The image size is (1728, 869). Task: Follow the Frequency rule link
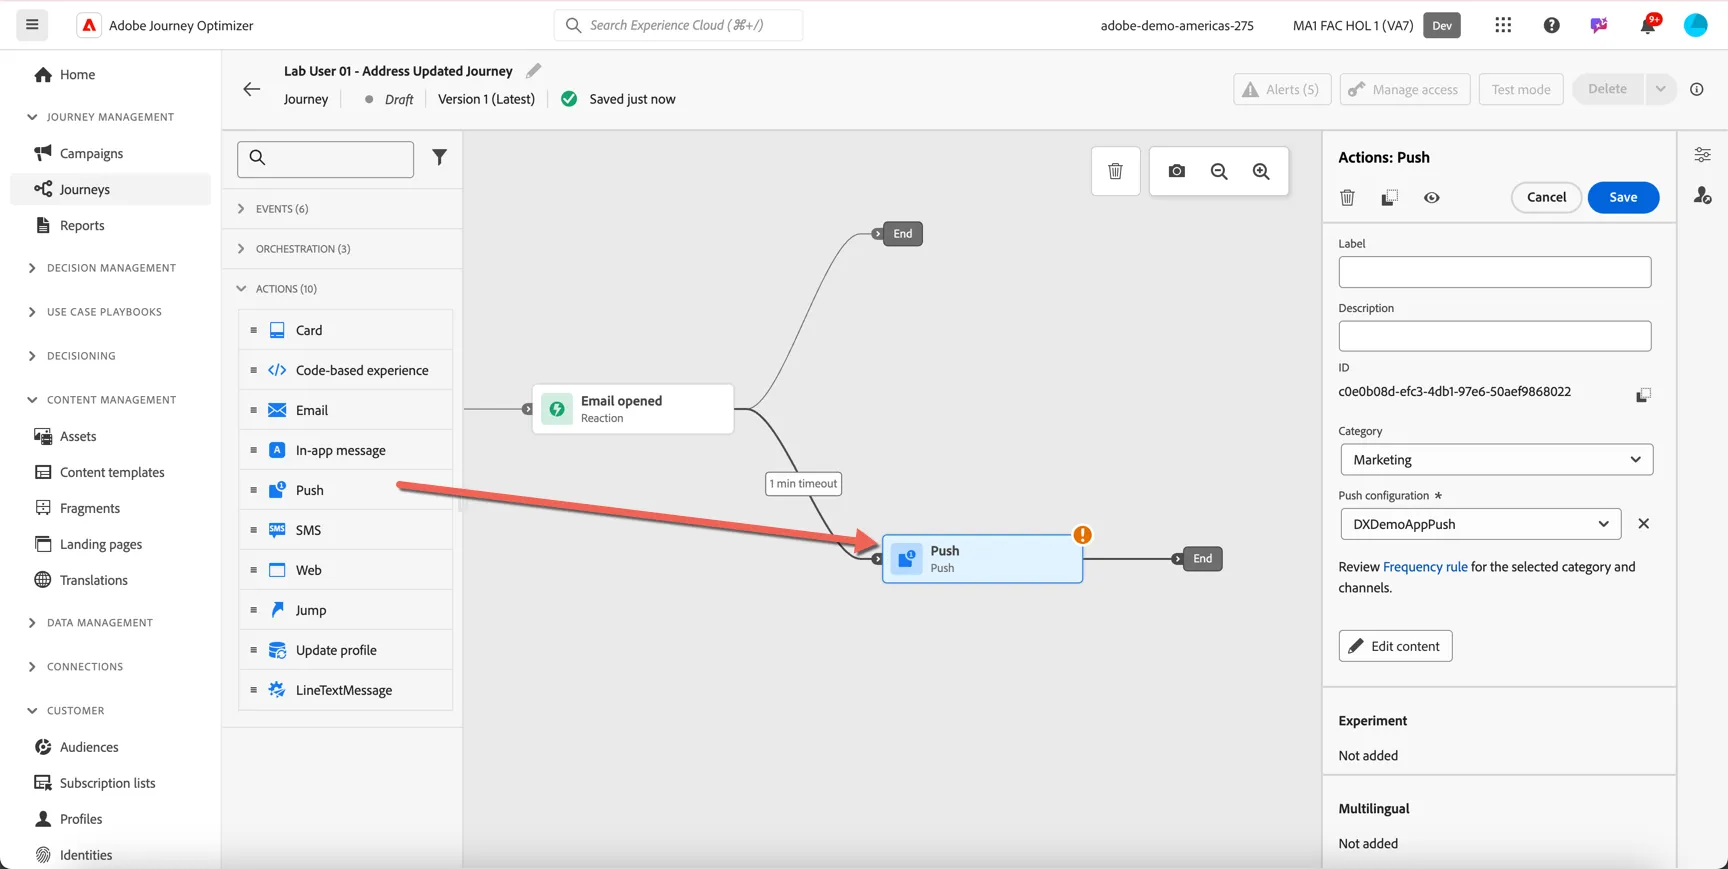(x=1425, y=567)
